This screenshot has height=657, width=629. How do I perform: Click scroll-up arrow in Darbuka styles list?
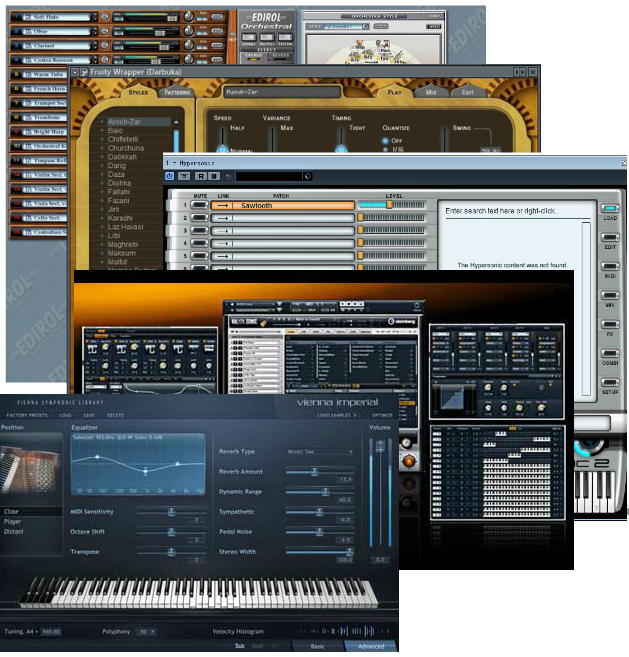tap(176, 122)
